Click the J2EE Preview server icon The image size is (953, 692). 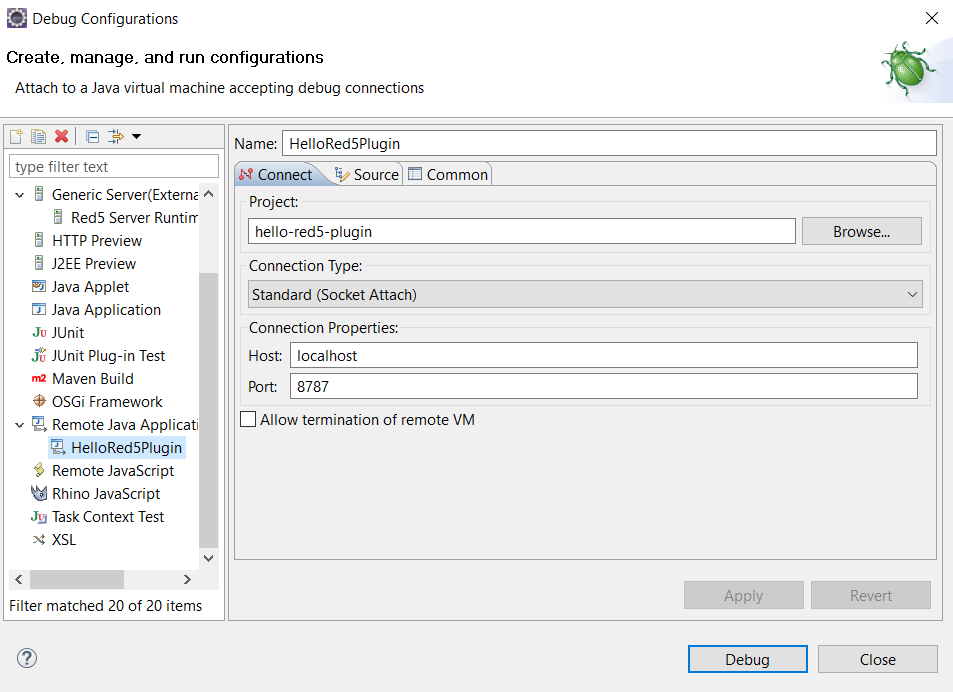(39, 264)
